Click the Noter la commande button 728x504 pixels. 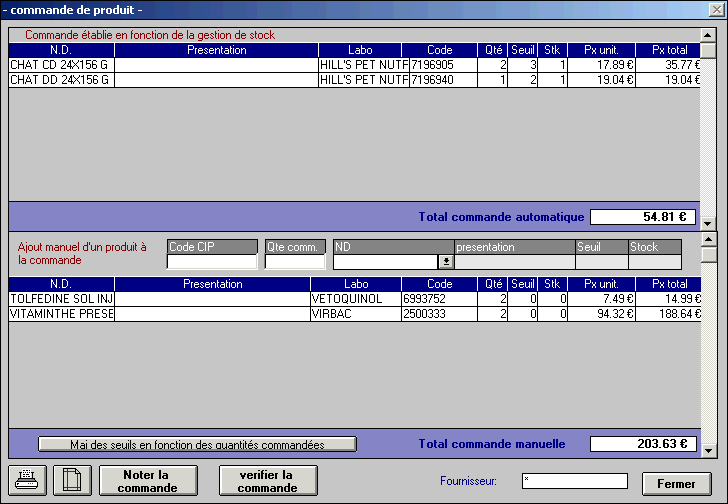point(148,481)
